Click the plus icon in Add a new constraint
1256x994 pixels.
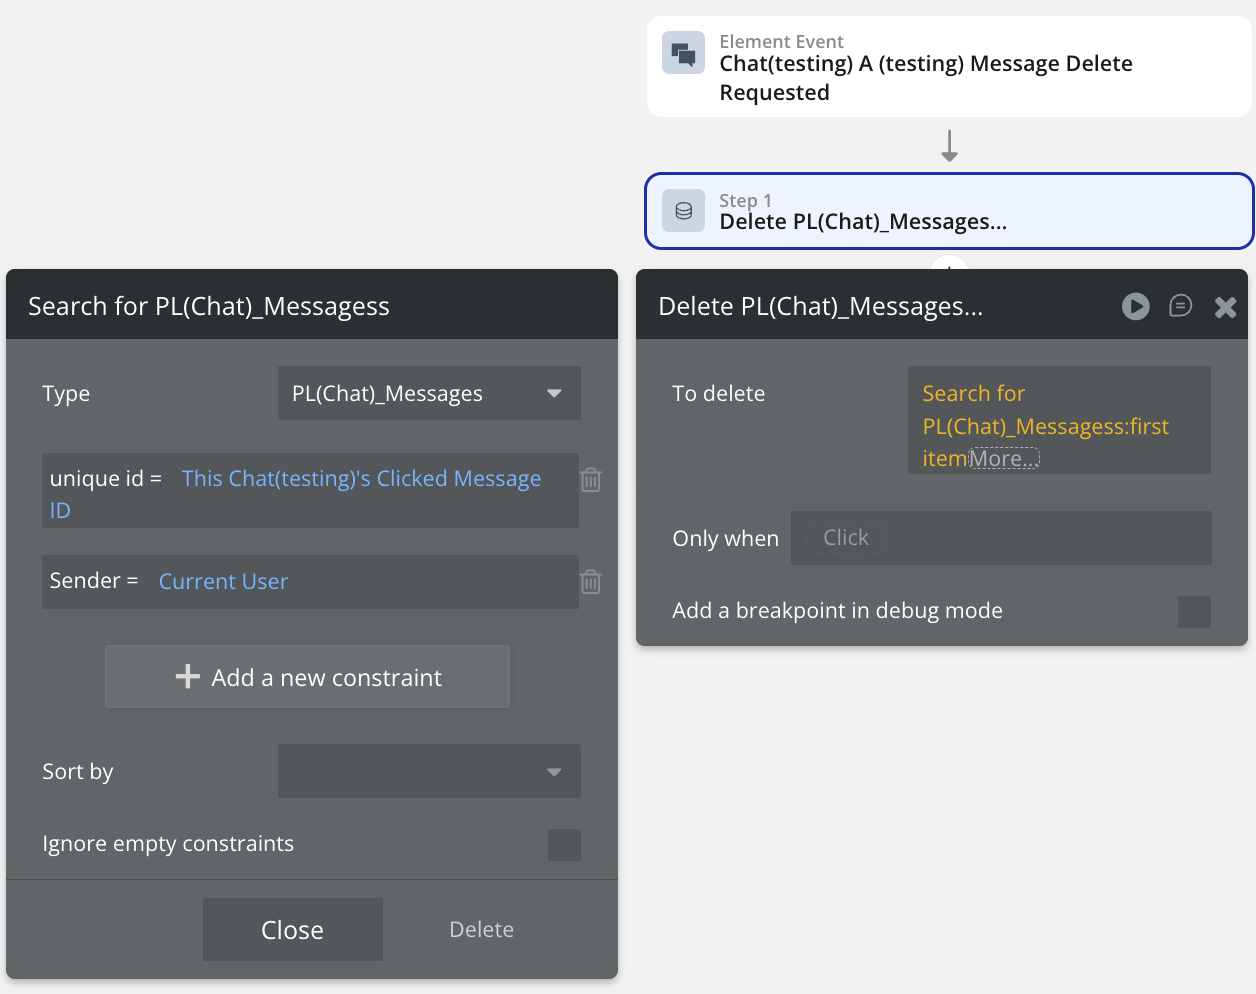point(188,677)
